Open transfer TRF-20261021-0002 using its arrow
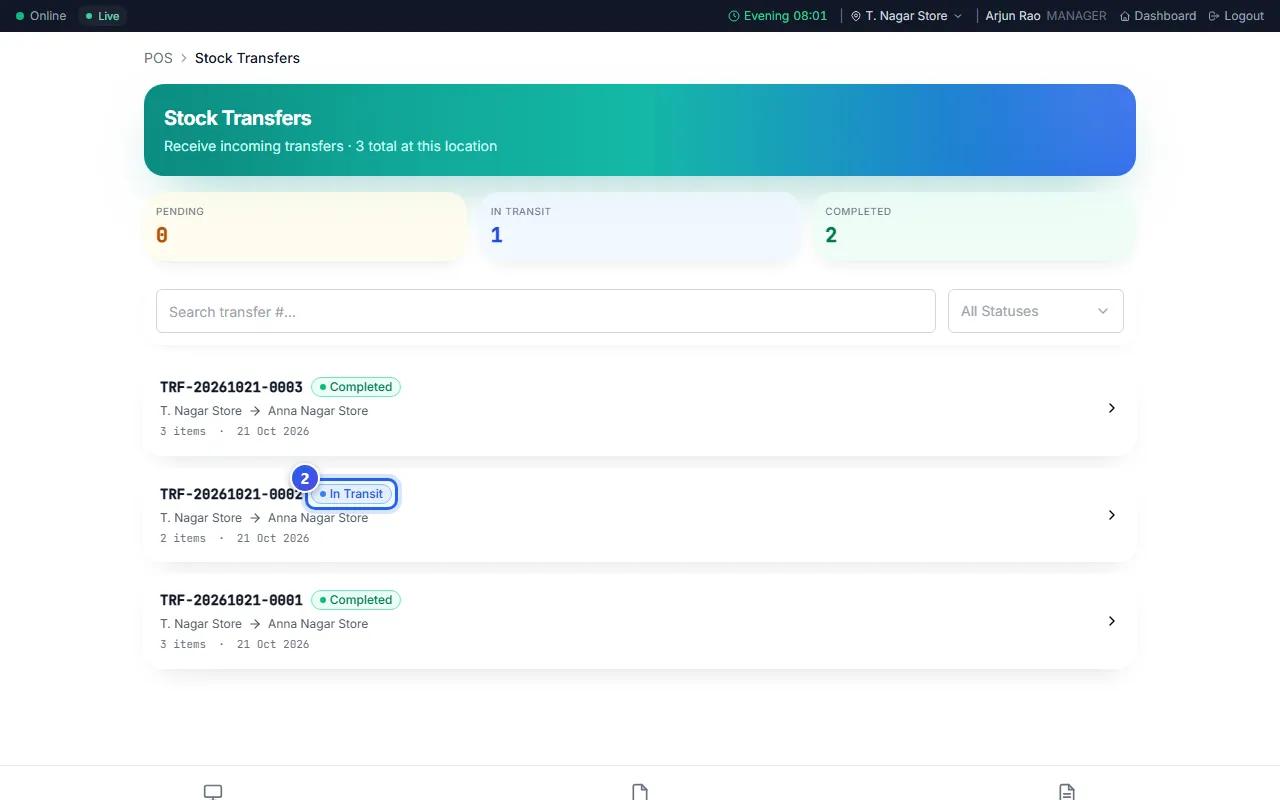The height and width of the screenshot is (800, 1280). tap(1112, 515)
